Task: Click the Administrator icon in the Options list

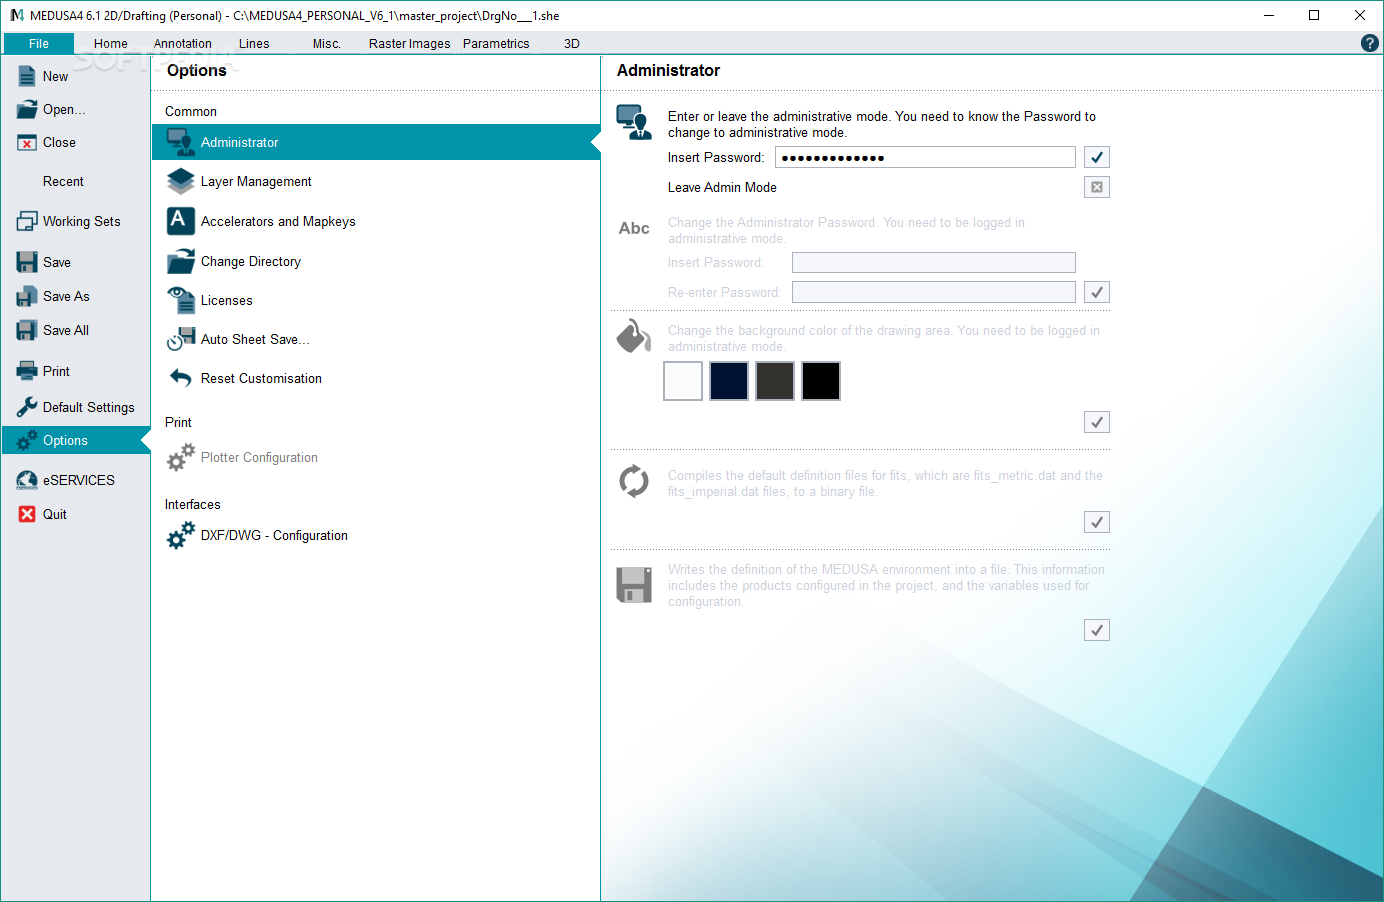Action: point(181,142)
